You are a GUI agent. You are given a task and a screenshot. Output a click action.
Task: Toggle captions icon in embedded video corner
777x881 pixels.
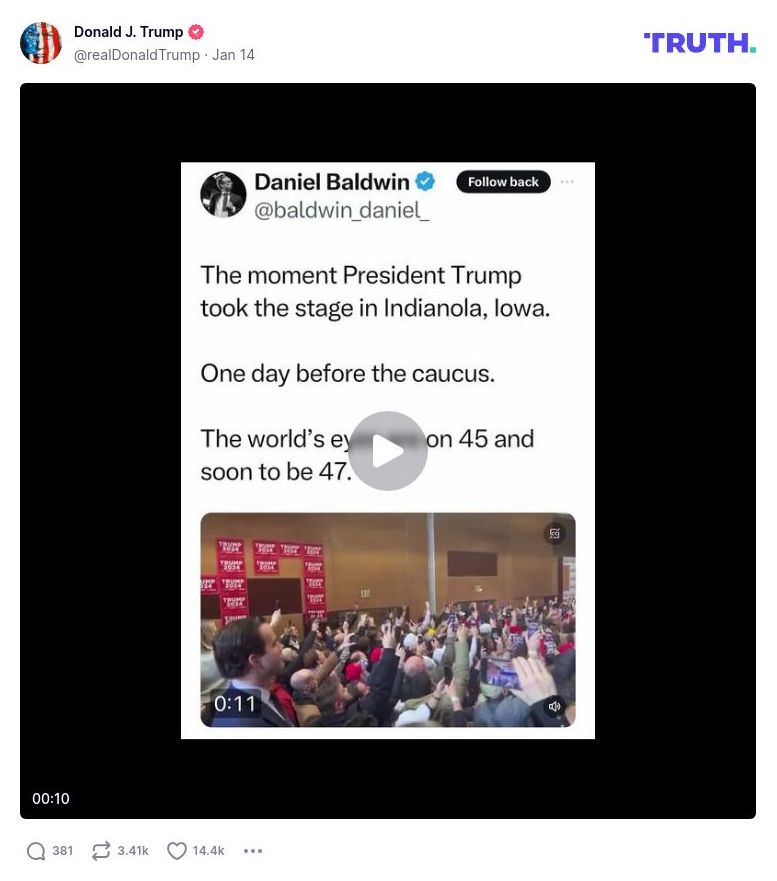coord(555,533)
